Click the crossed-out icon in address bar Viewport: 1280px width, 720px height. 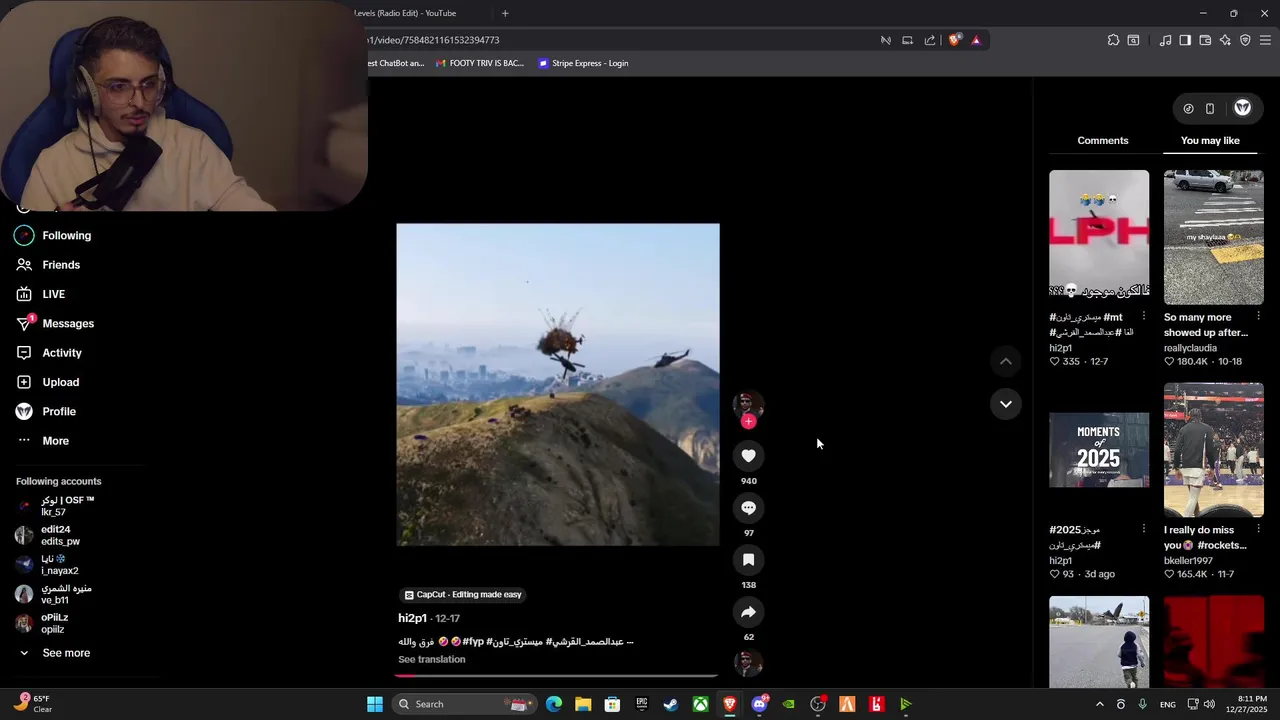pos(885,40)
